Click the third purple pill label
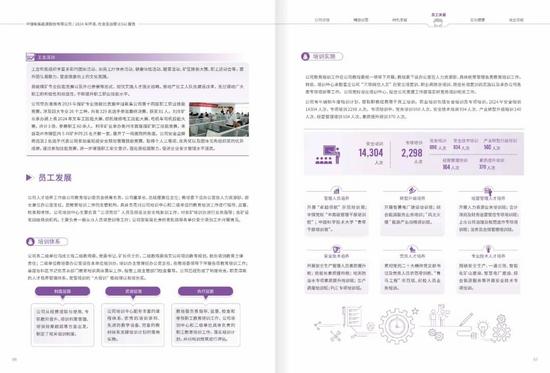The image size is (550, 373). (x=206, y=291)
